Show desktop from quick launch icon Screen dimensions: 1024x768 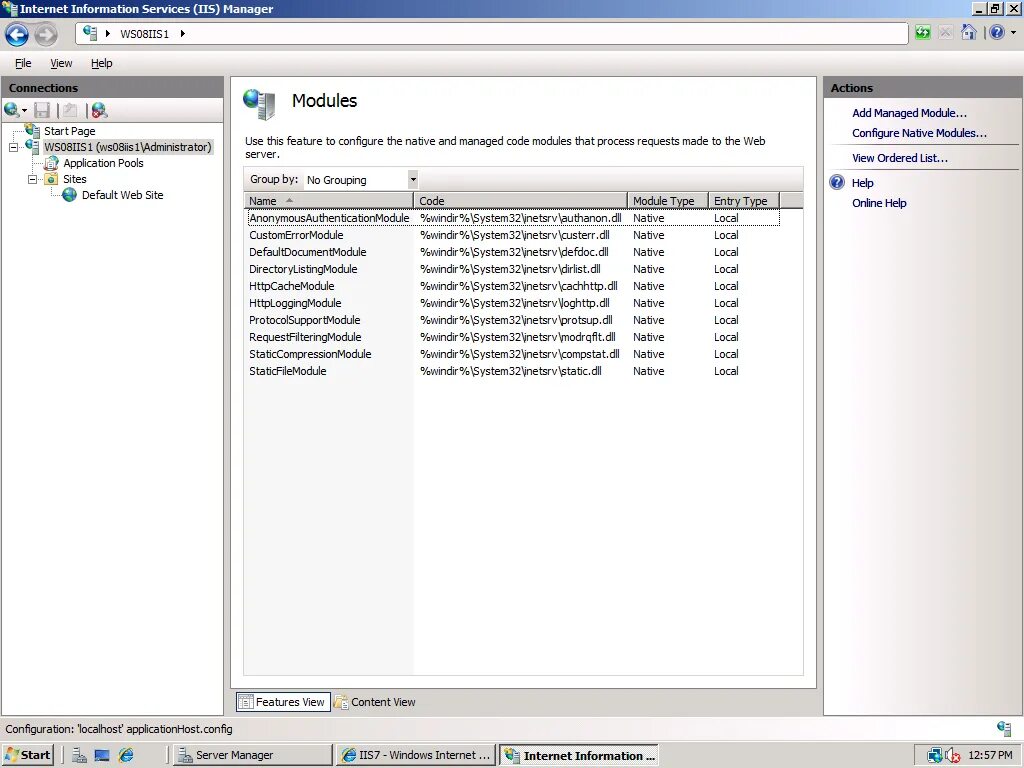tap(102, 755)
